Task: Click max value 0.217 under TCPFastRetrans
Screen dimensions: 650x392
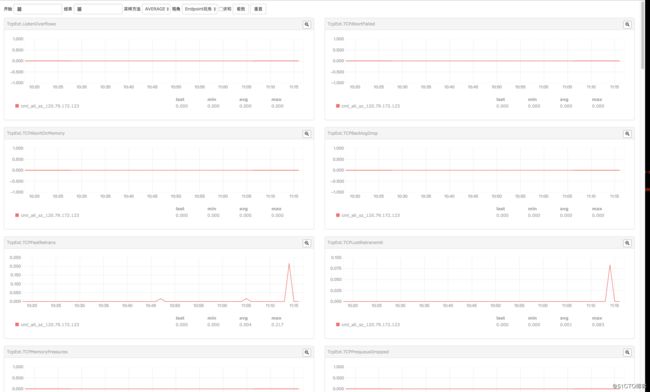Action: point(277,324)
